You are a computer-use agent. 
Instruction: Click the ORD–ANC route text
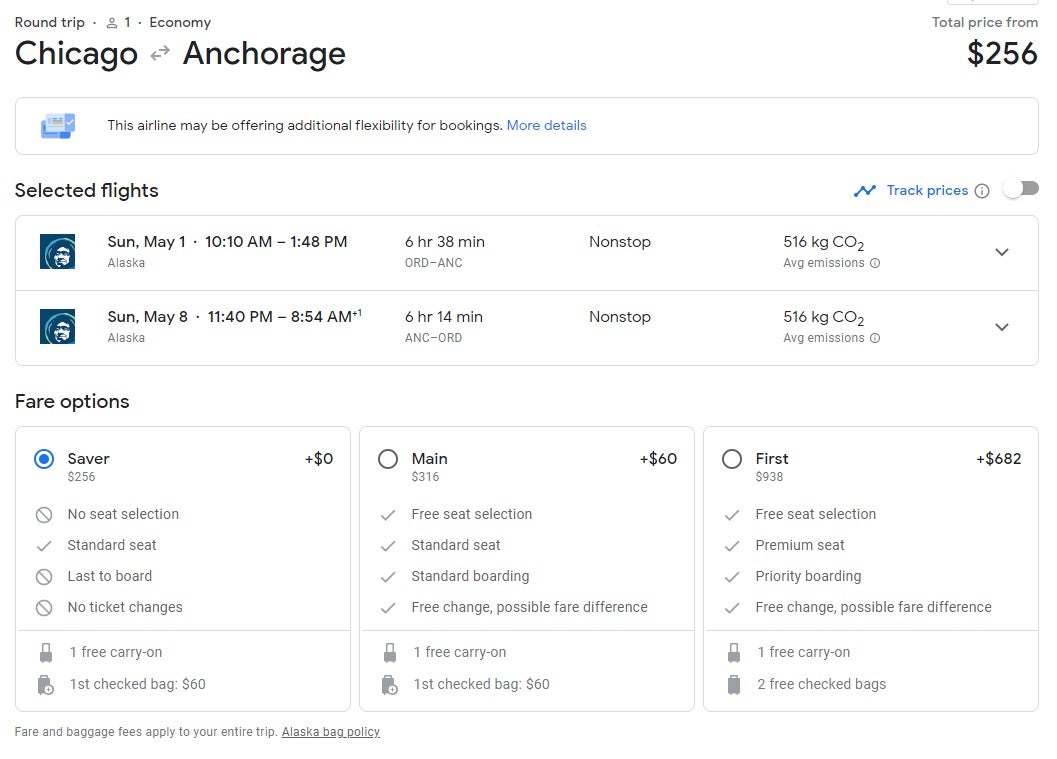[x=433, y=263]
